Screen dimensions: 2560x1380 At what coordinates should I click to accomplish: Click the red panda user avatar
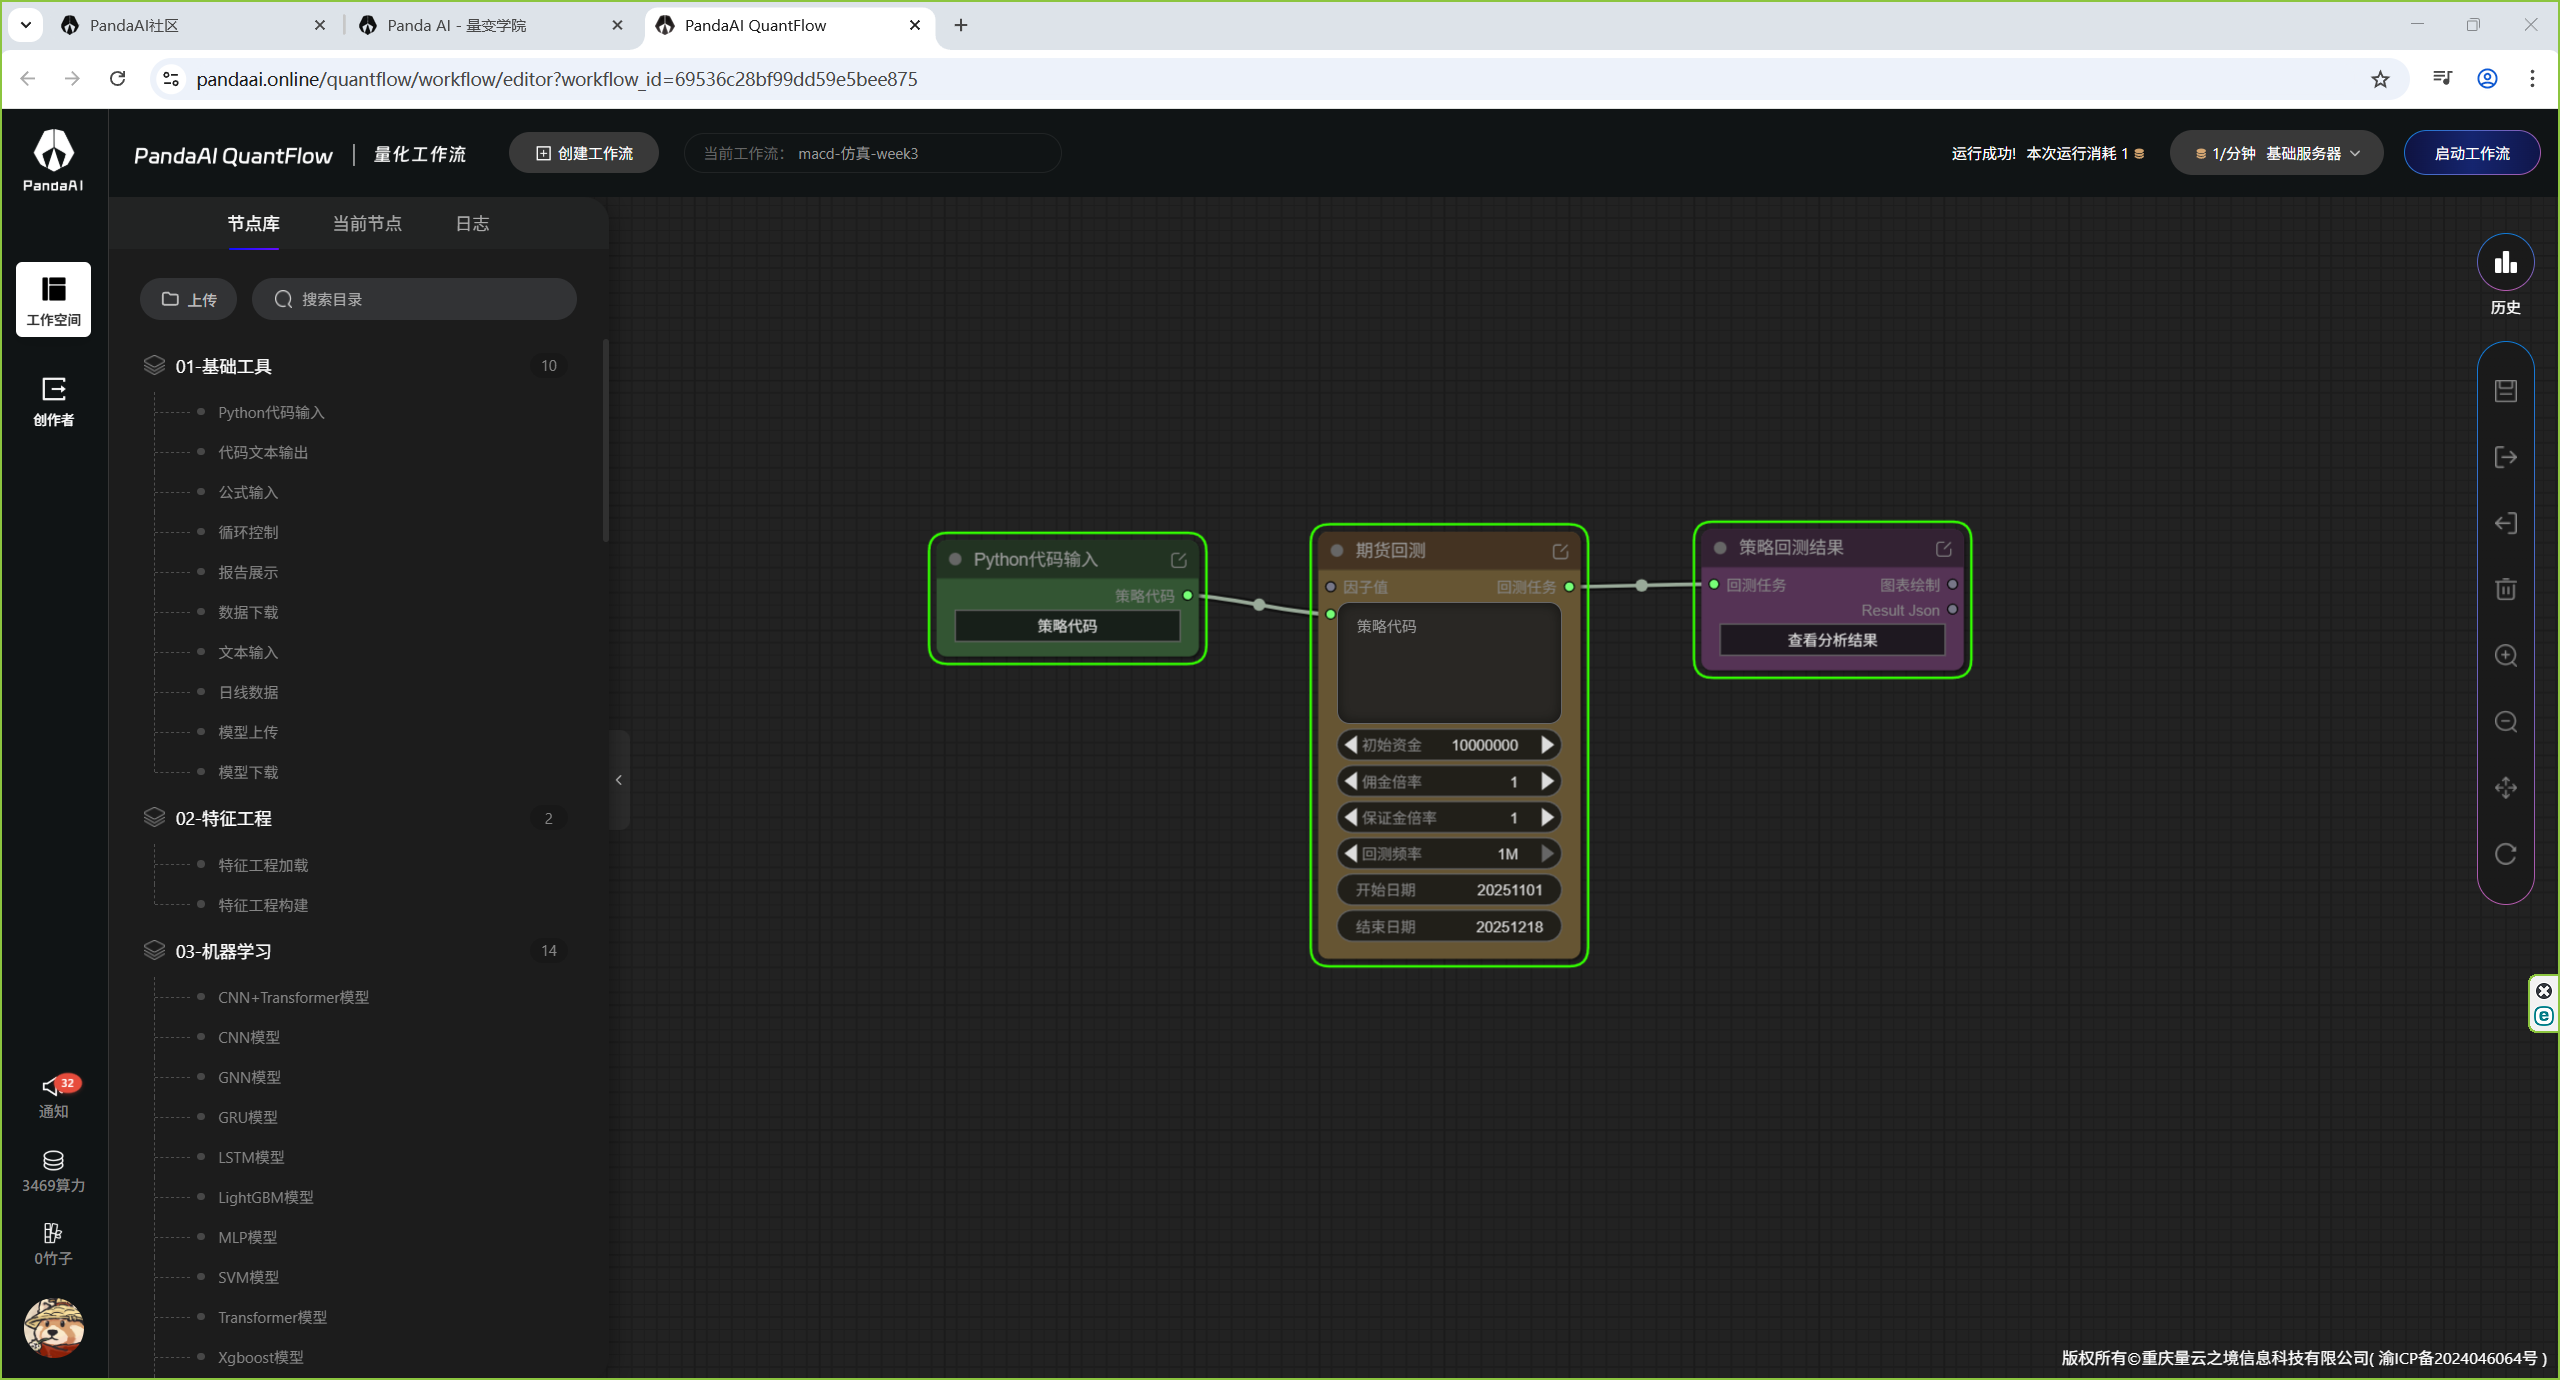click(53, 1327)
